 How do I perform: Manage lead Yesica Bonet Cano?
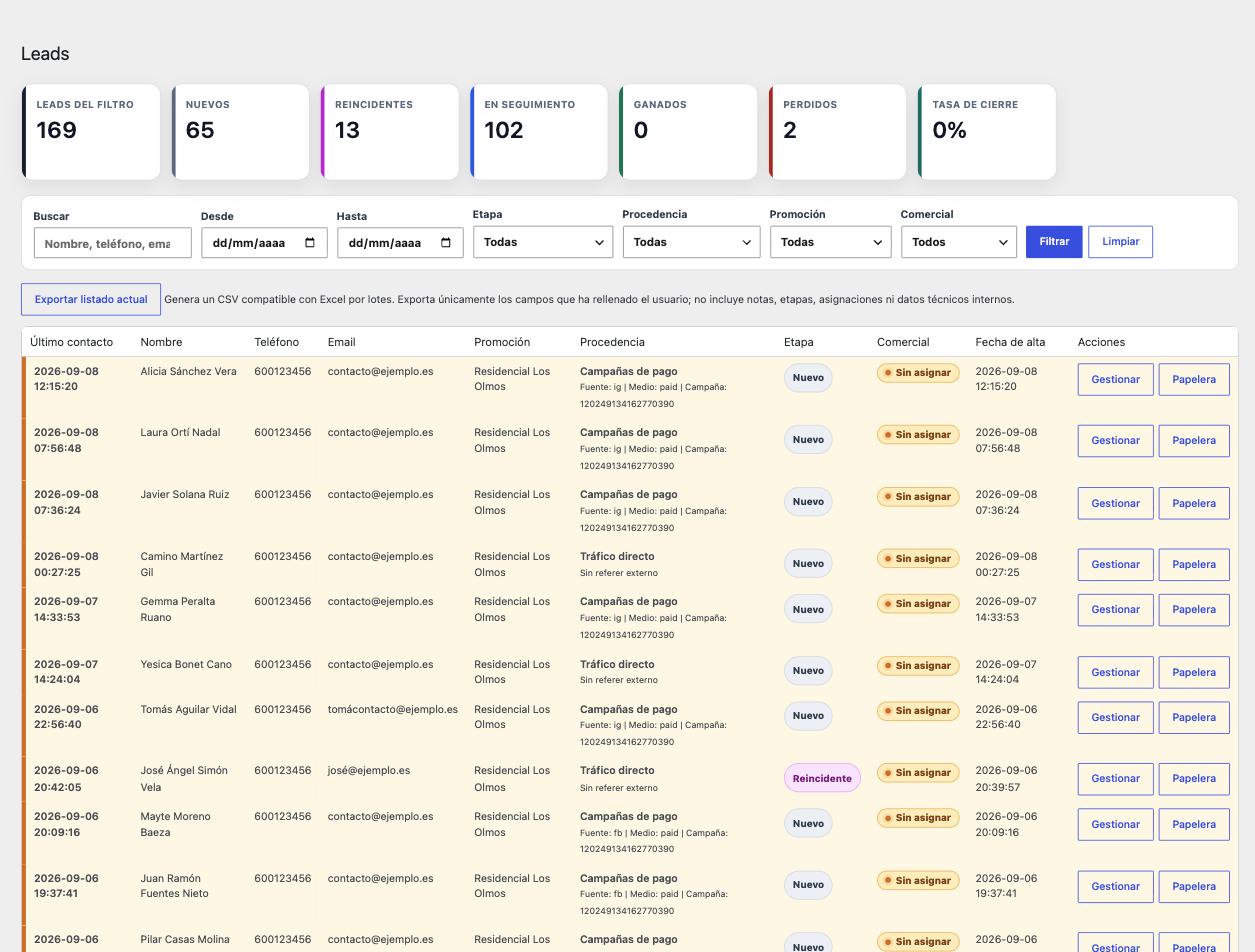point(1115,672)
